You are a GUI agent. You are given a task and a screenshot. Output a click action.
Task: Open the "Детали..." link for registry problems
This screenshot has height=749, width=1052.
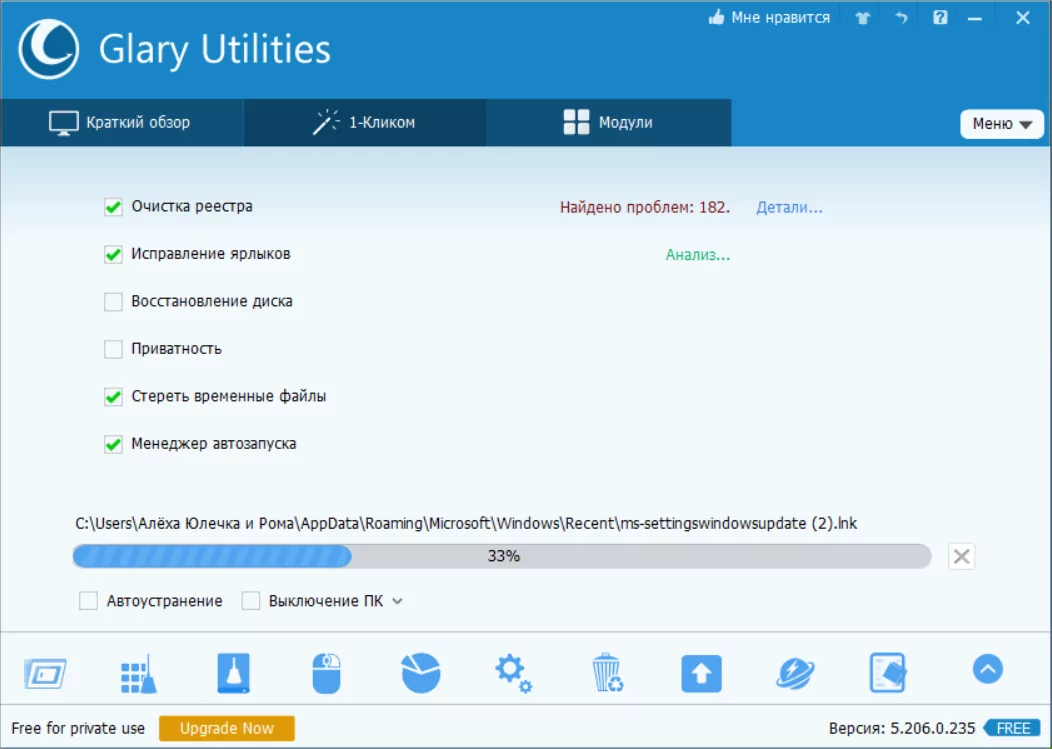[x=789, y=208]
